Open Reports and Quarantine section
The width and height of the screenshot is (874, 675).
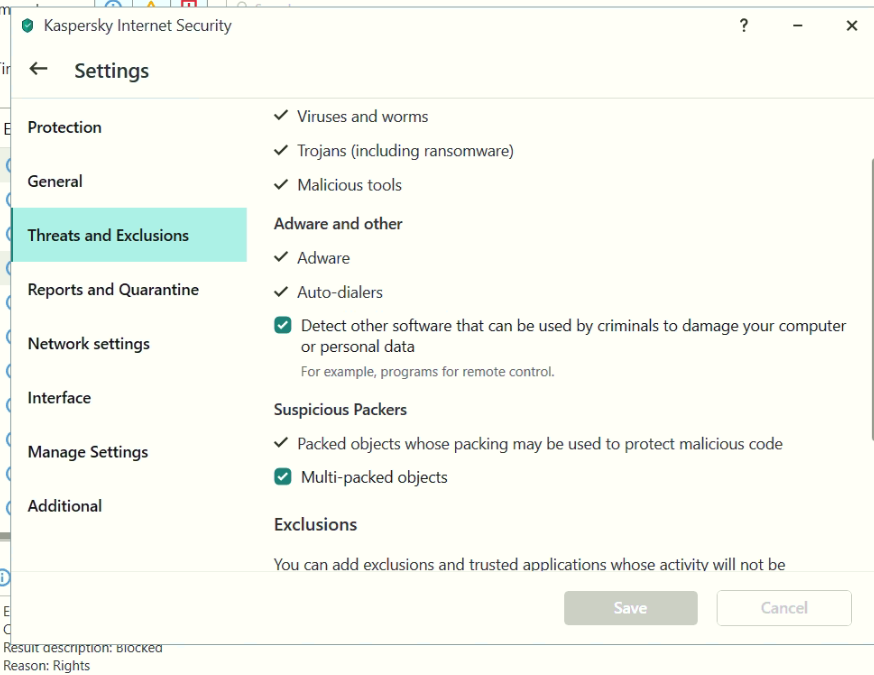(x=129, y=289)
